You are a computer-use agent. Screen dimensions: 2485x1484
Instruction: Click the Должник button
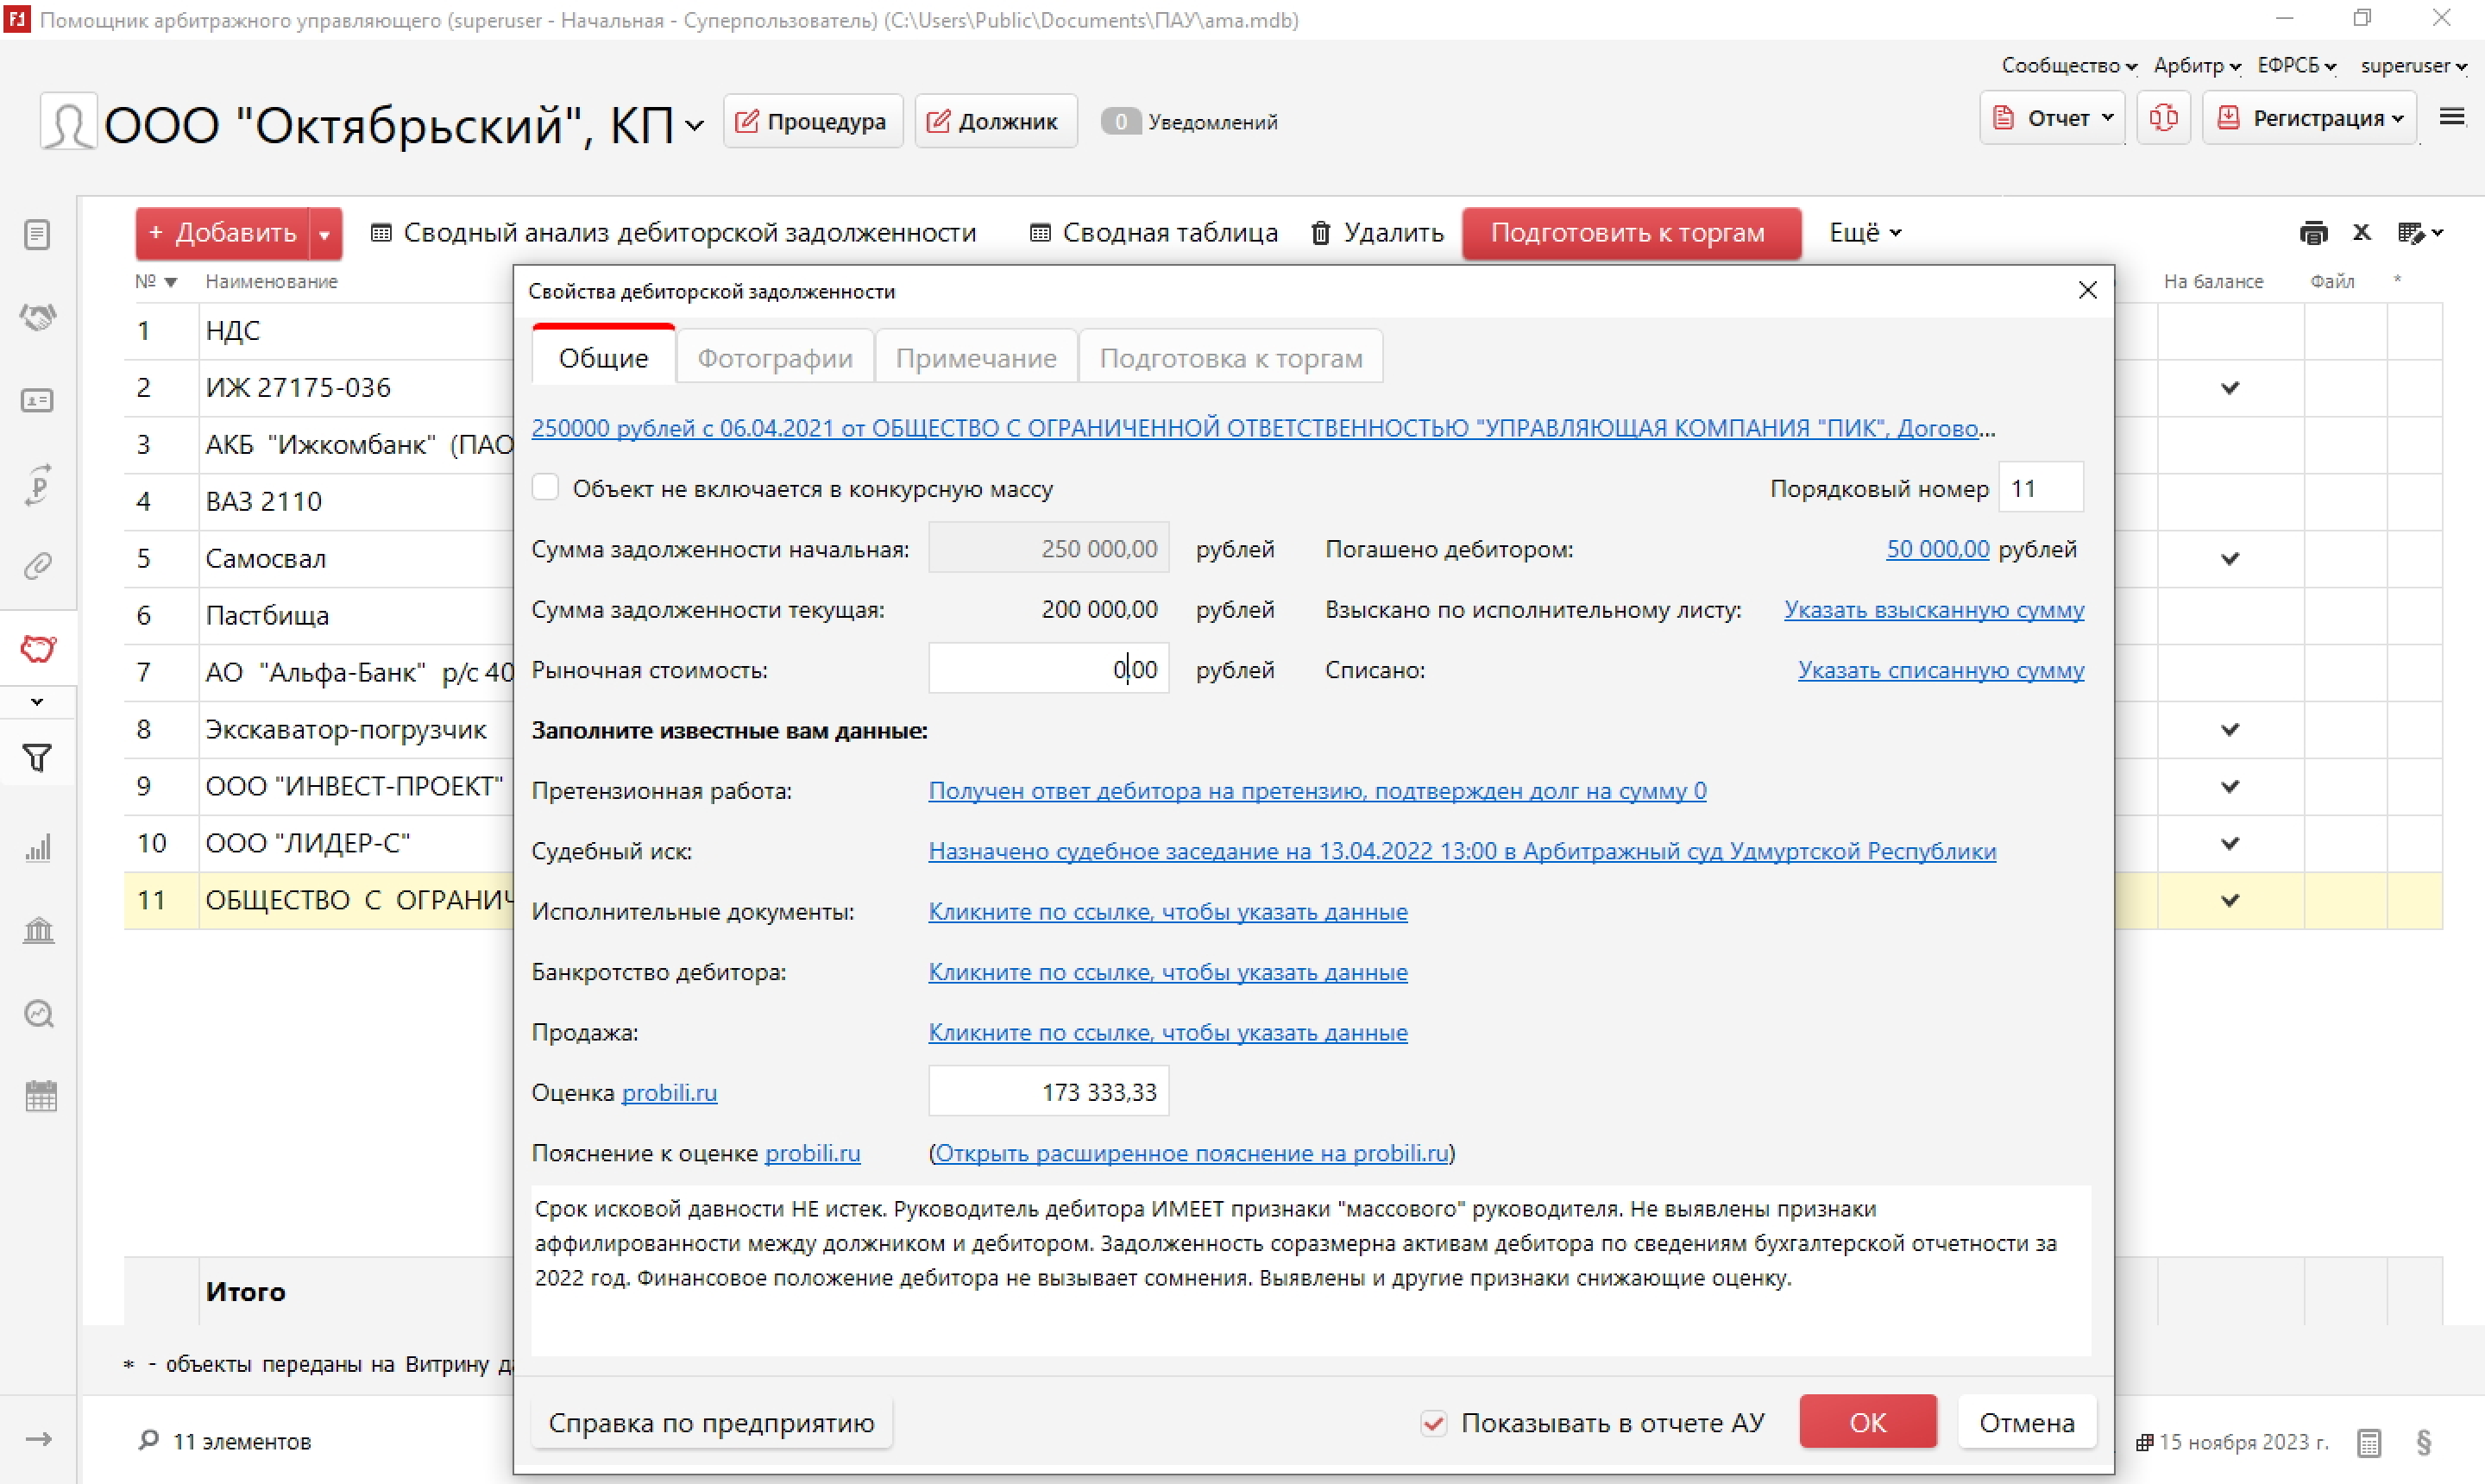click(995, 122)
